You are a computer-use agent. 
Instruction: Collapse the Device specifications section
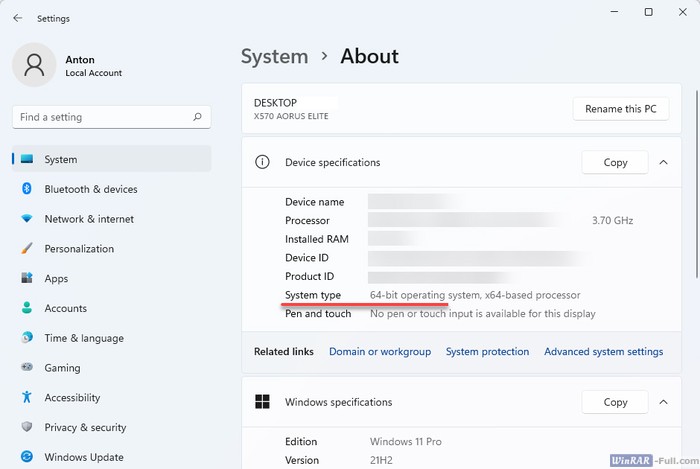pos(663,162)
